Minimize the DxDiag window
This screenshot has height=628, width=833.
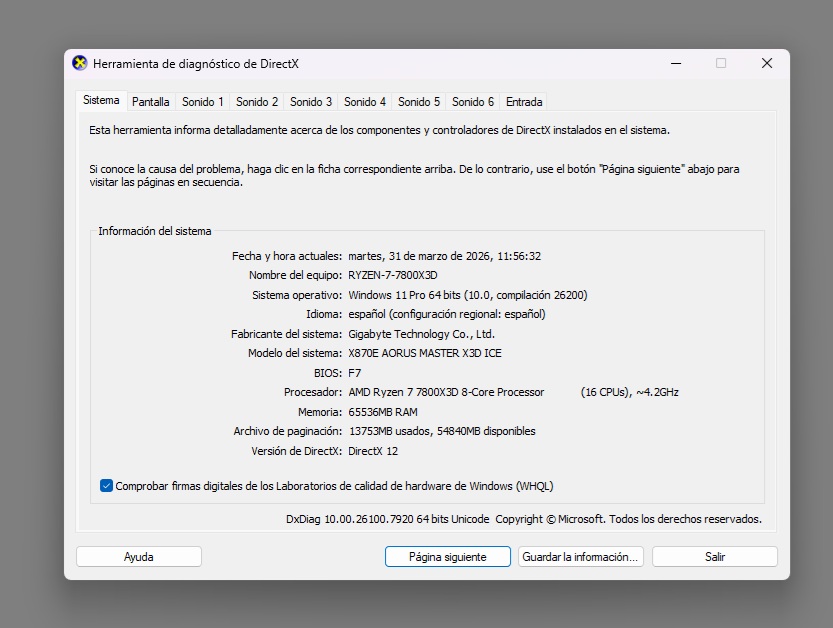tap(676, 62)
